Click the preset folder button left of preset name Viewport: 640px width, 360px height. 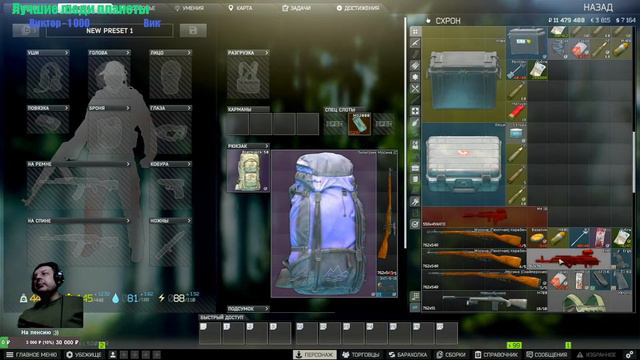[26, 31]
